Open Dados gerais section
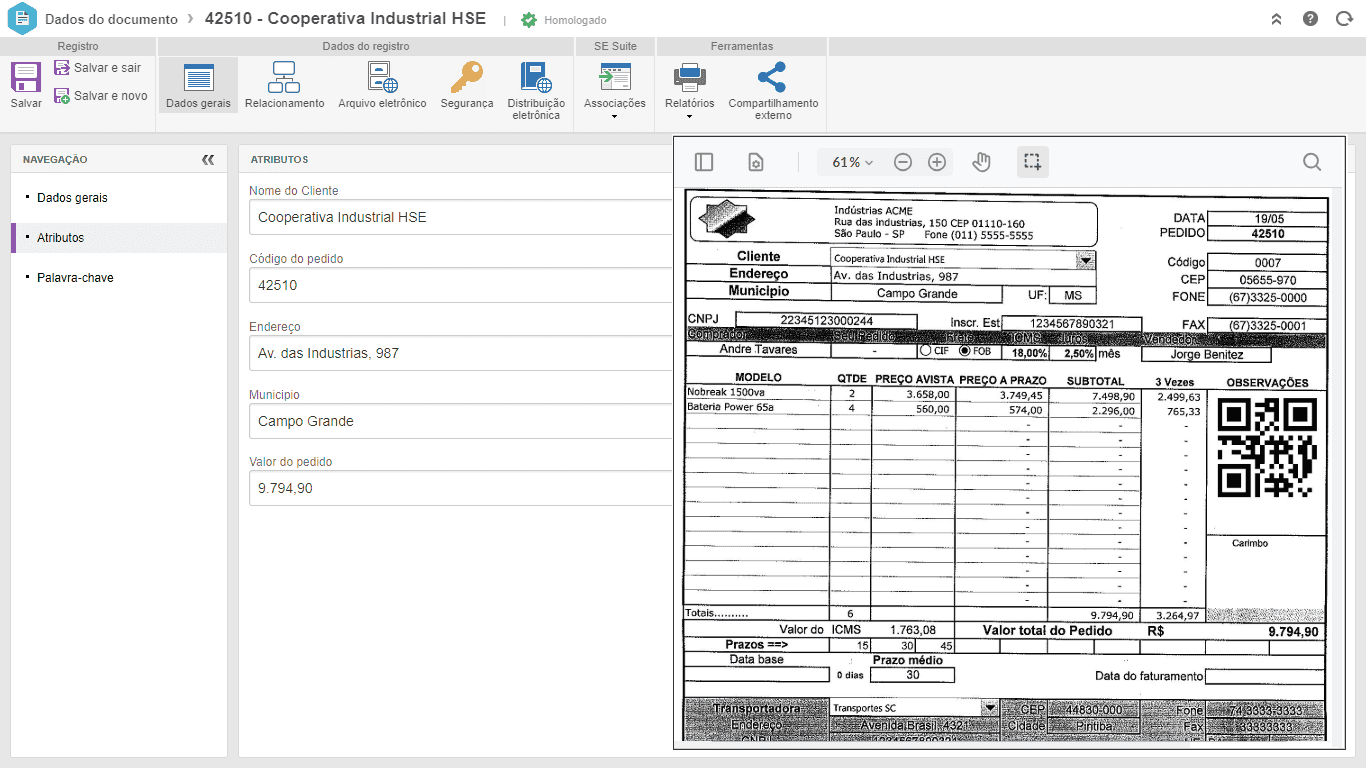The height and width of the screenshot is (768, 1366). click(198, 85)
